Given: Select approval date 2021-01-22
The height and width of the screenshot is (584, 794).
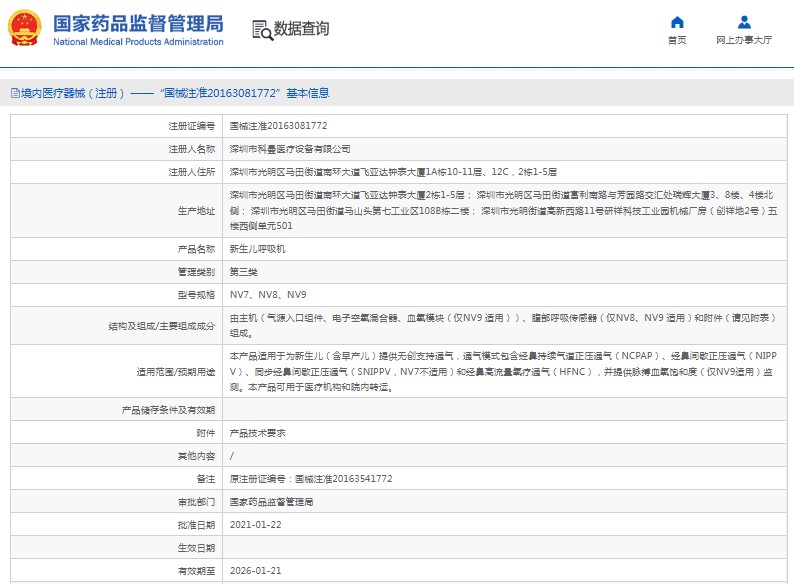Looking at the screenshot, I should [255, 525].
